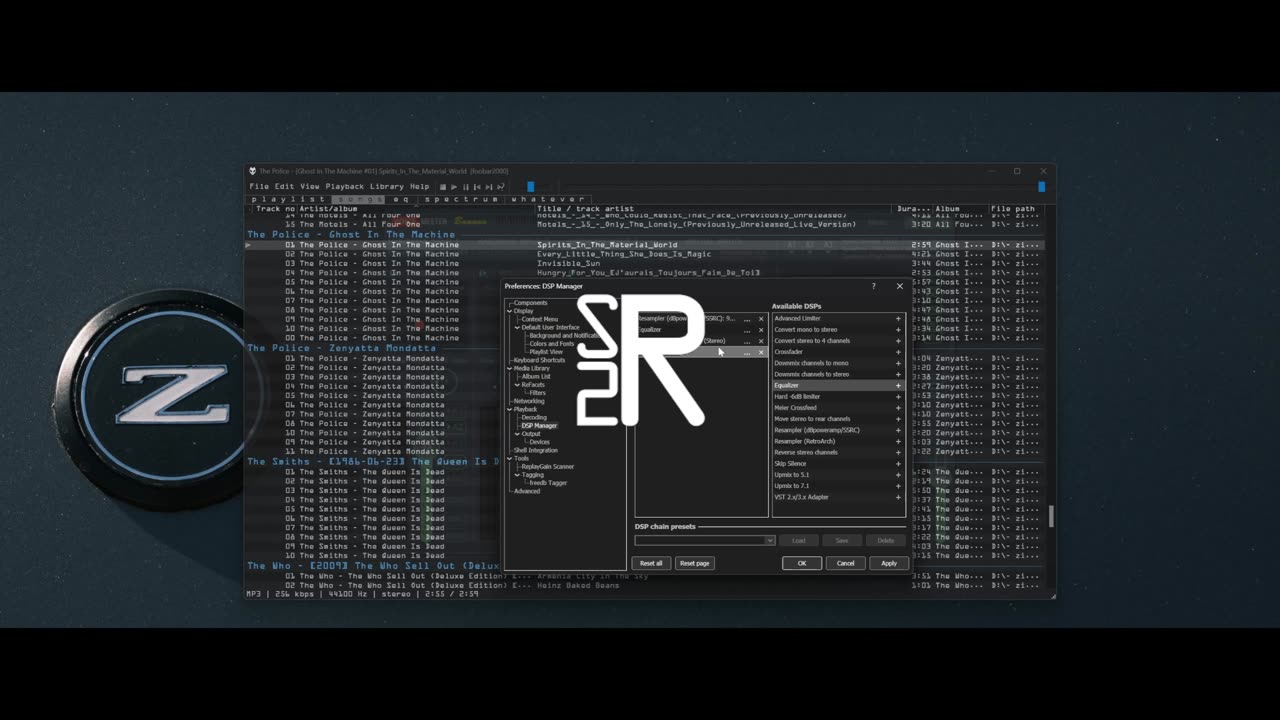
Task: Add Skip Silence via plus icon
Action: pyautogui.click(x=898, y=464)
